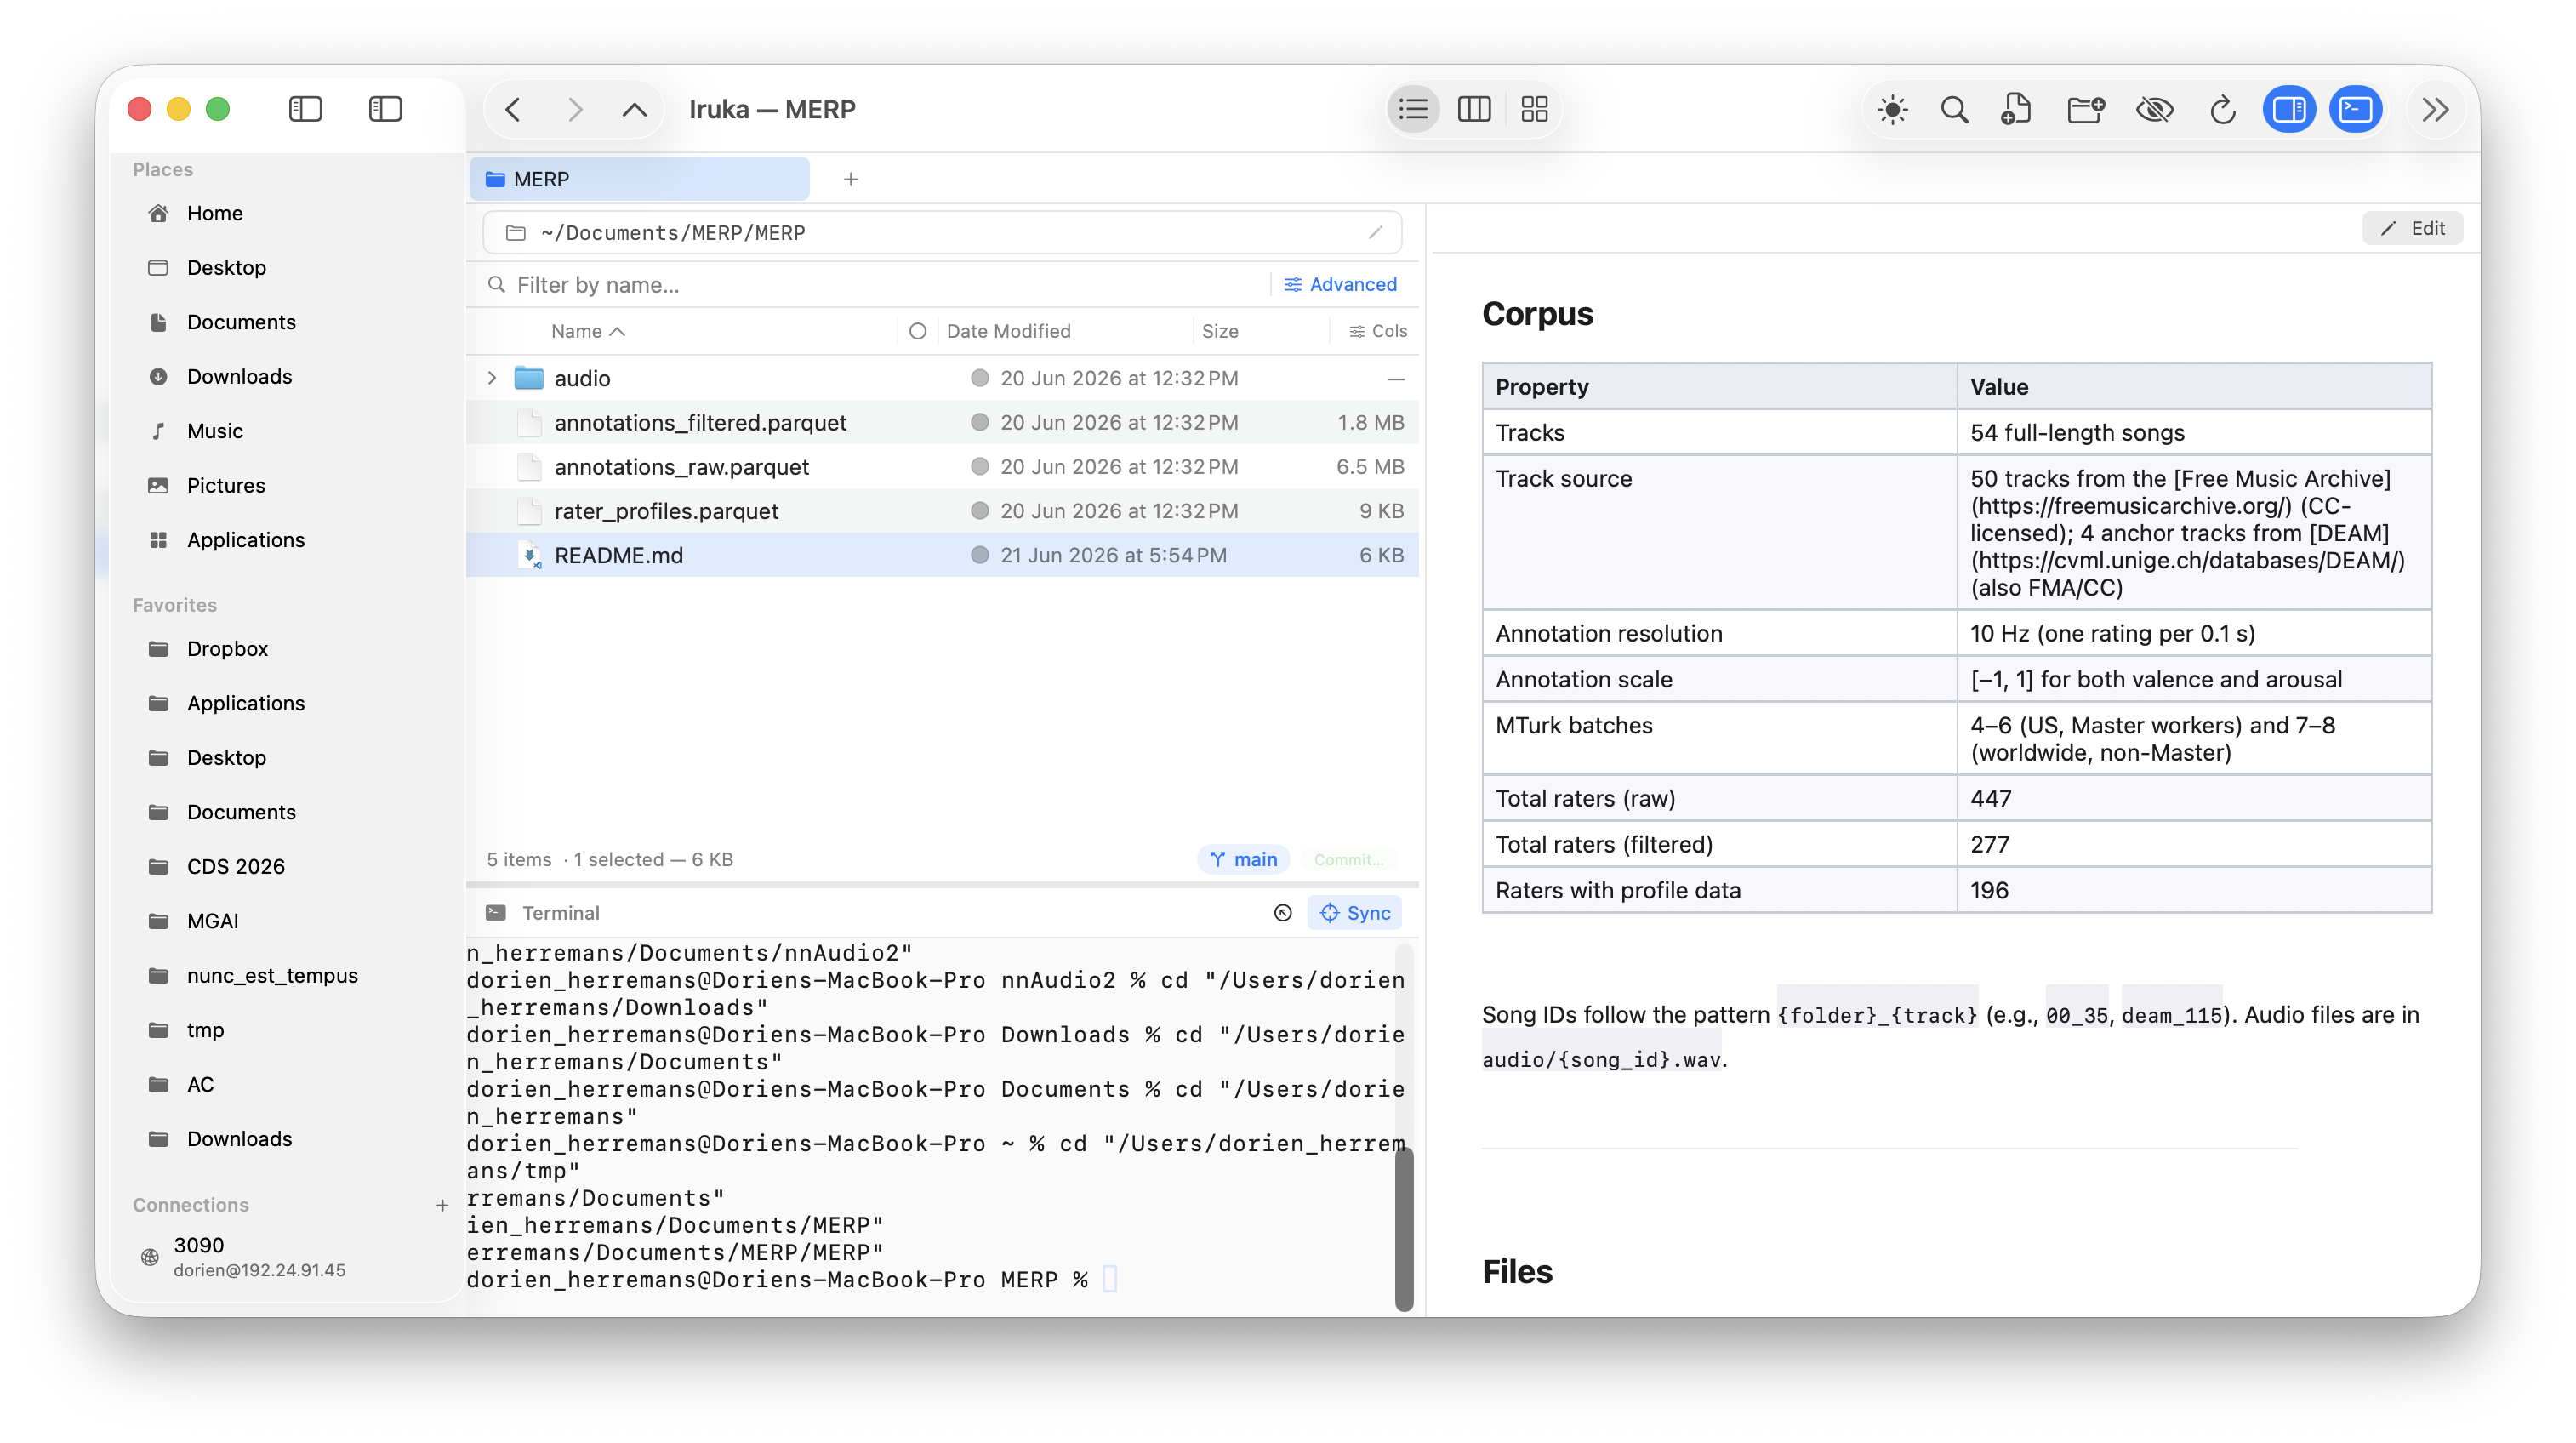
Task: Create a new folder via toolbar icon
Action: pos(2086,109)
